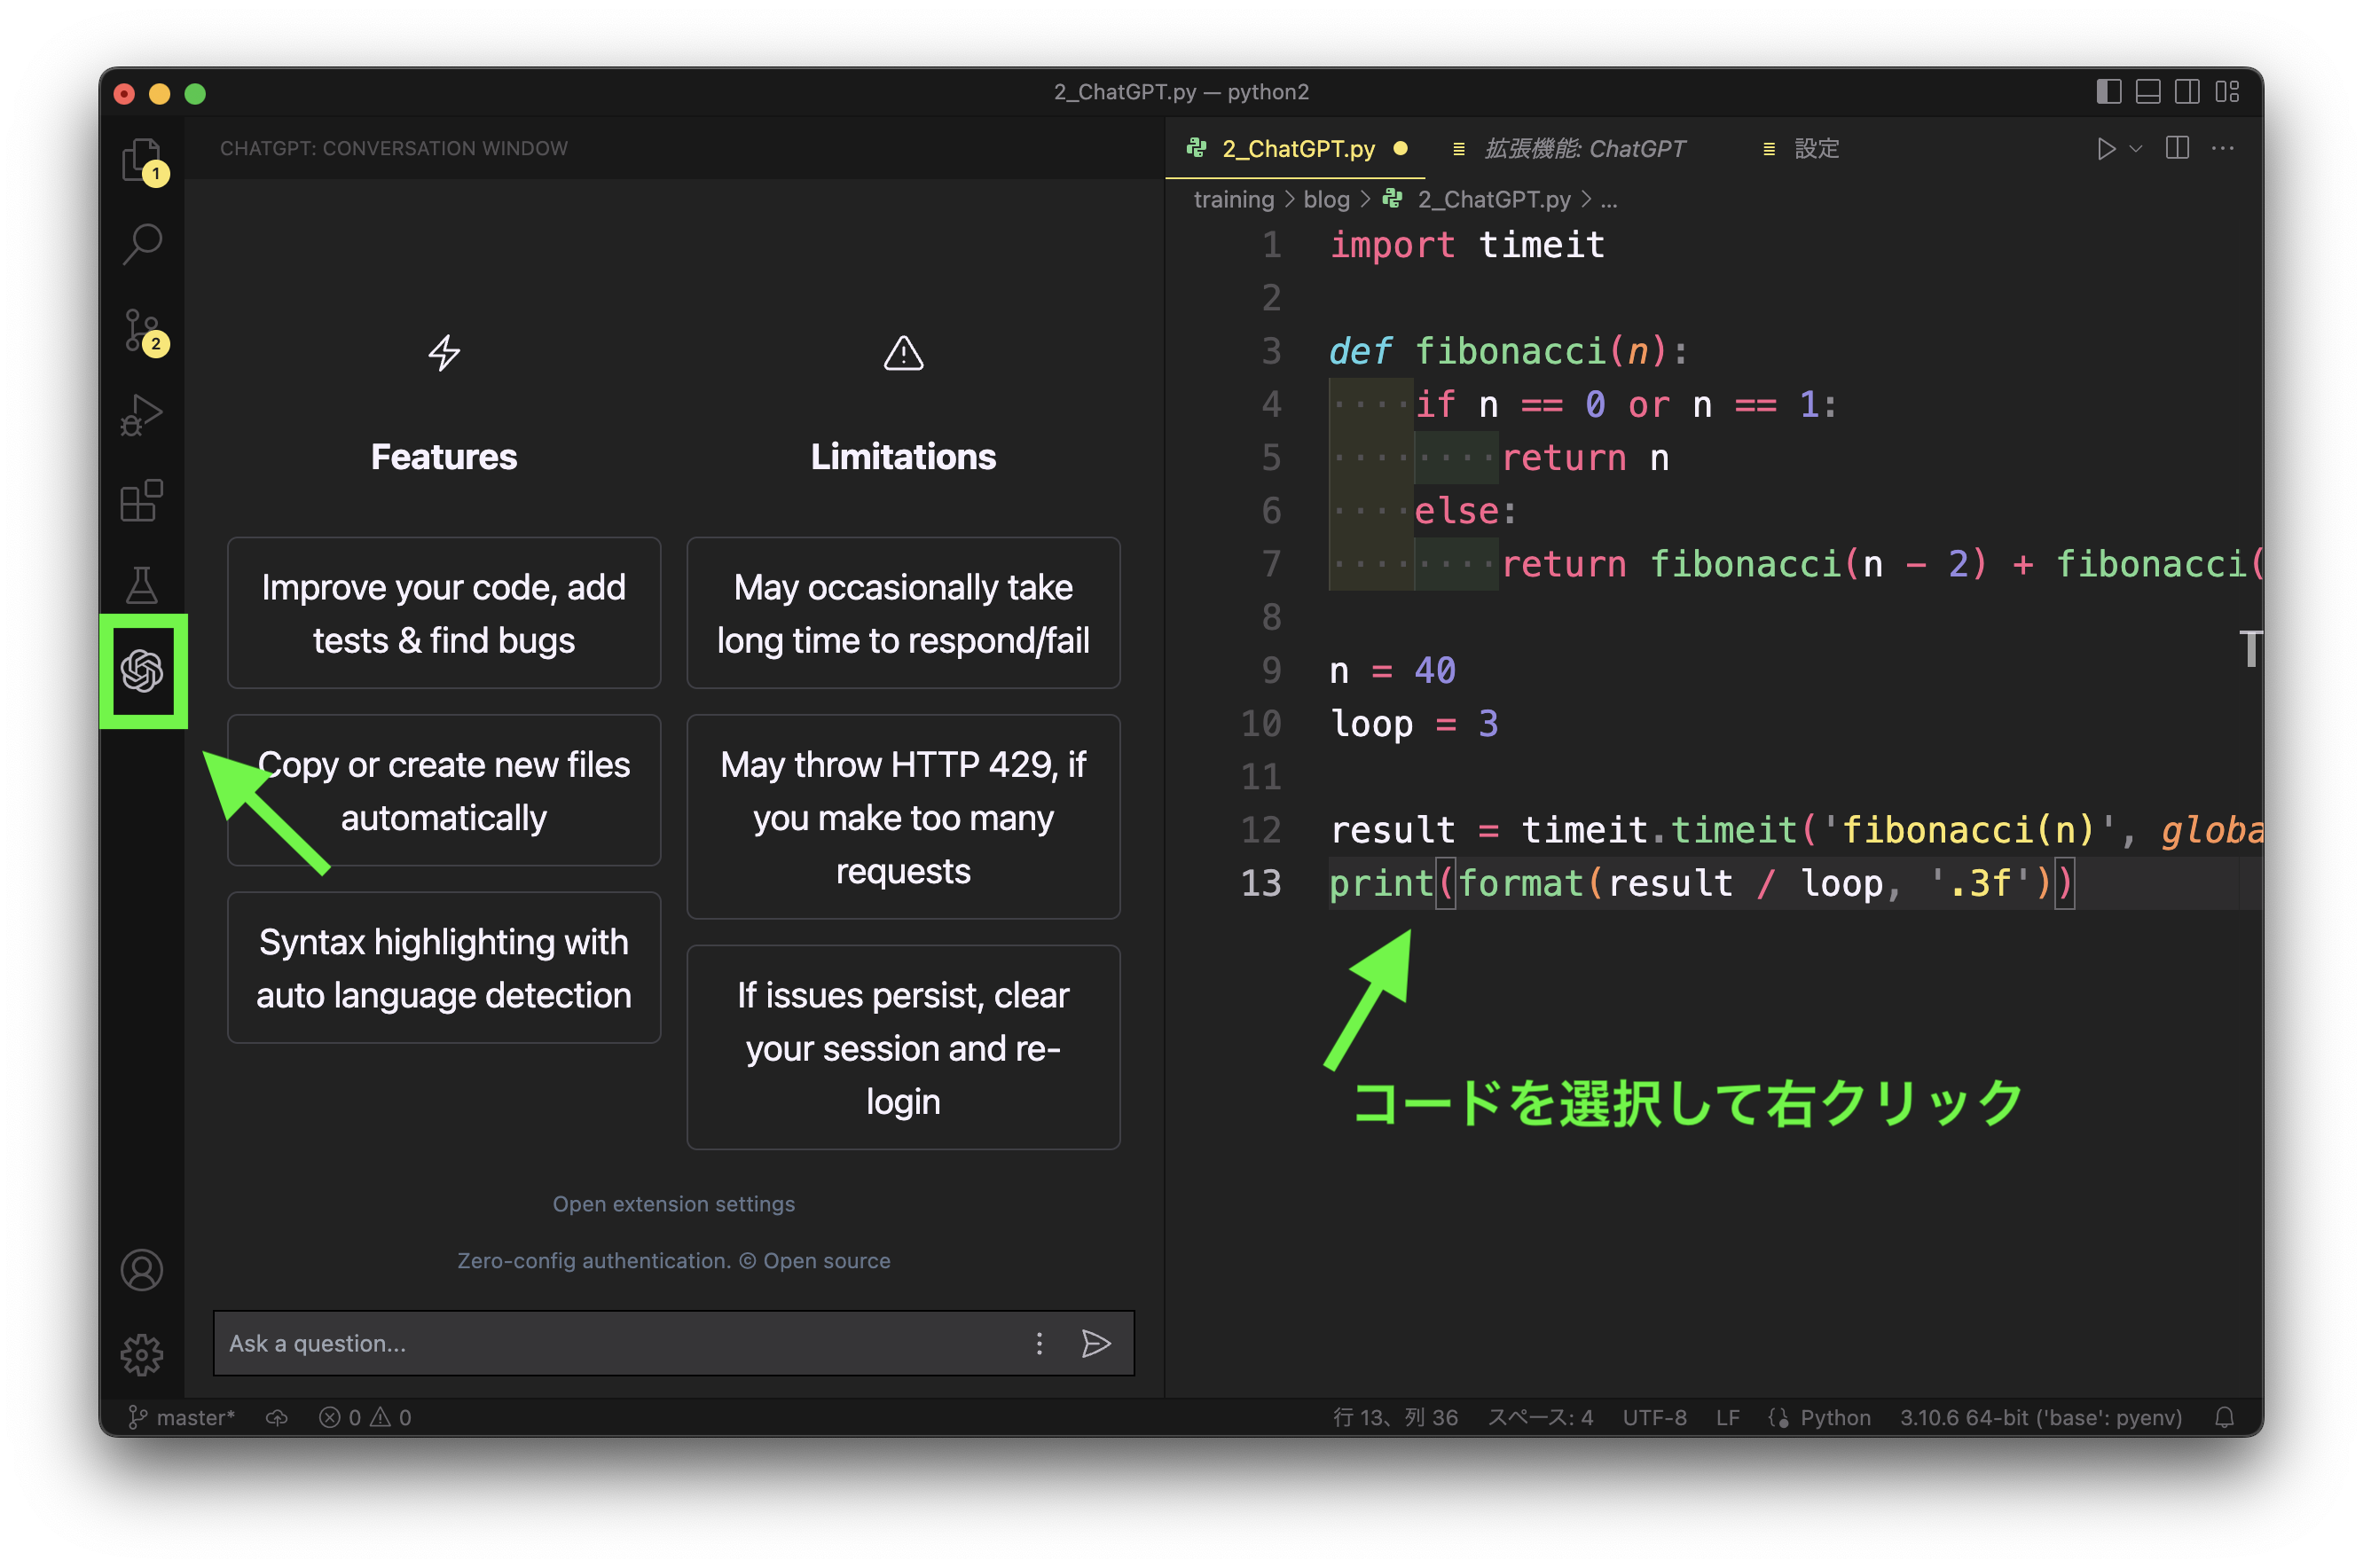This screenshot has height=1568, width=2363.
Task: Click unsaved dot on 2_ChatGPT.py tab
Action: coord(1400,149)
